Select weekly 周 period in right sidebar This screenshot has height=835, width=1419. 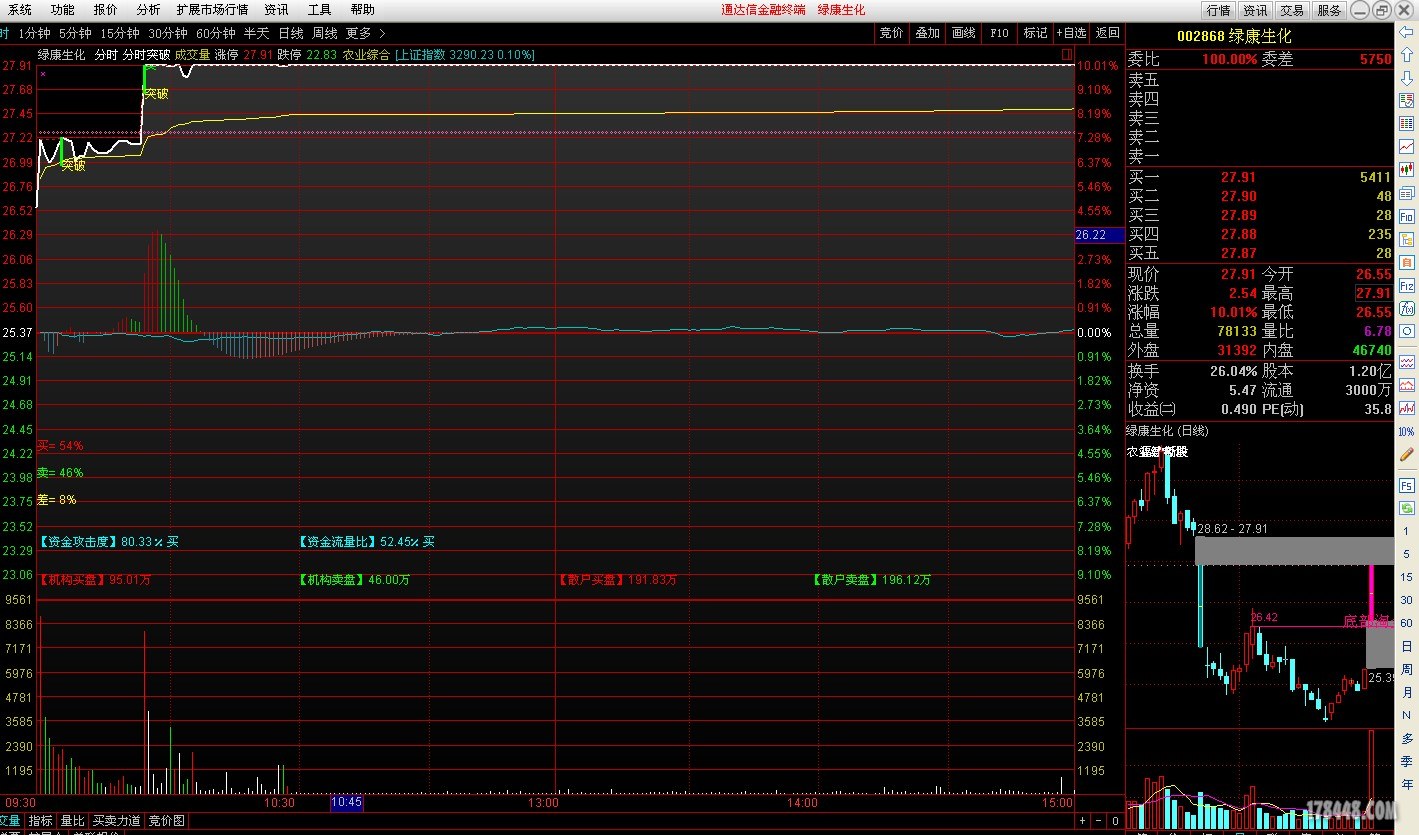tap(1407, 669)
